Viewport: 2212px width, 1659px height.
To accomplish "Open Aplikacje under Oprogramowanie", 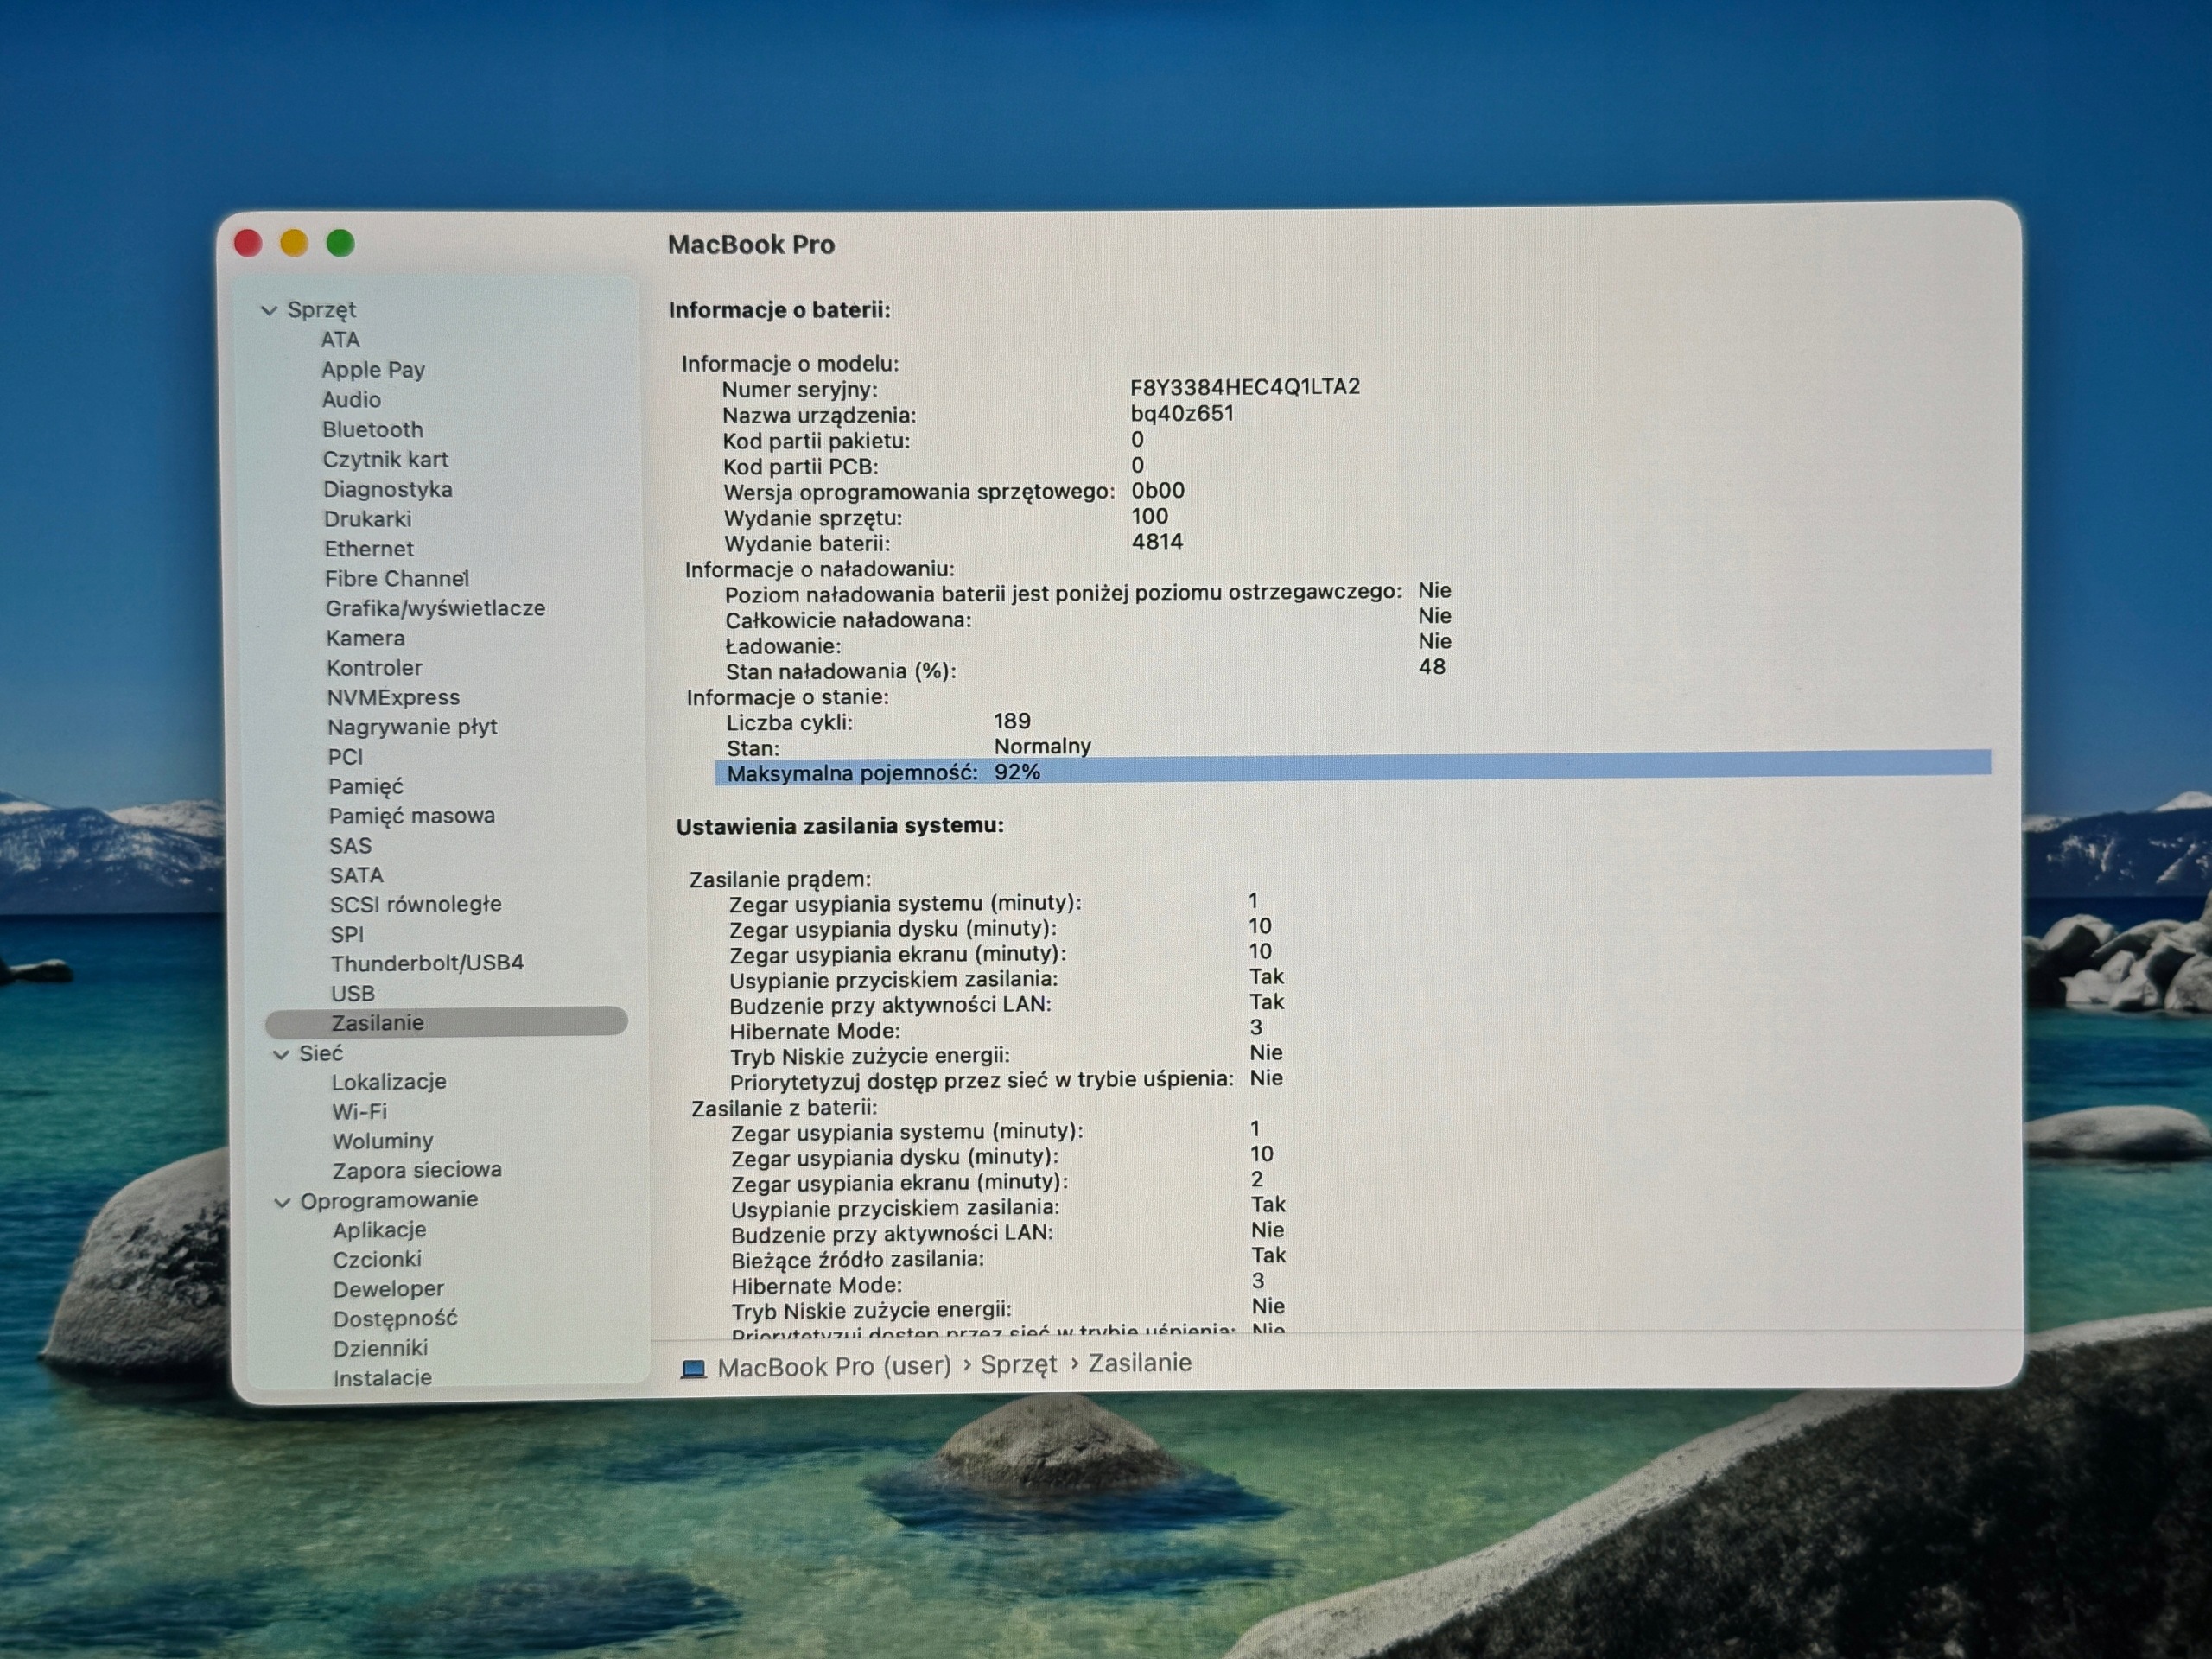I will (x=379, y=1231).
